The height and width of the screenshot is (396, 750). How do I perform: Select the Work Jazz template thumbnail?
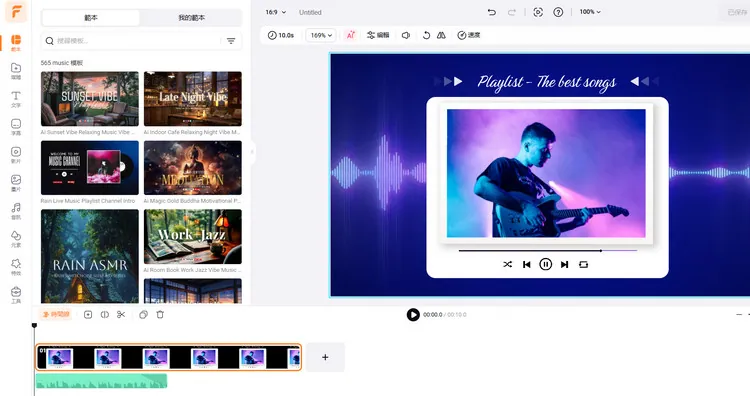pos(193,236)
